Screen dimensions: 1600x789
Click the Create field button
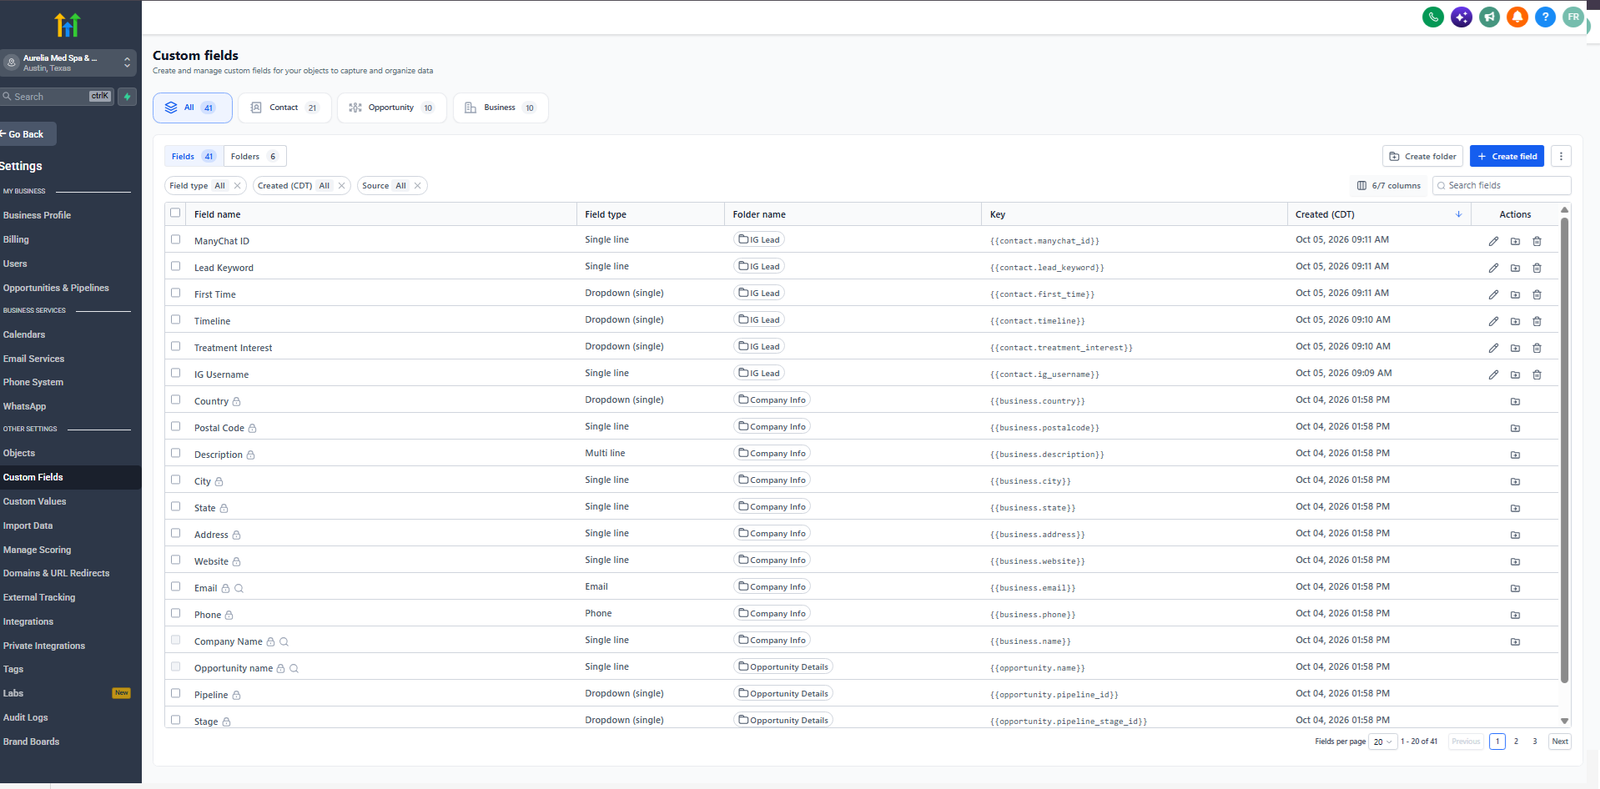(1507, 156)
